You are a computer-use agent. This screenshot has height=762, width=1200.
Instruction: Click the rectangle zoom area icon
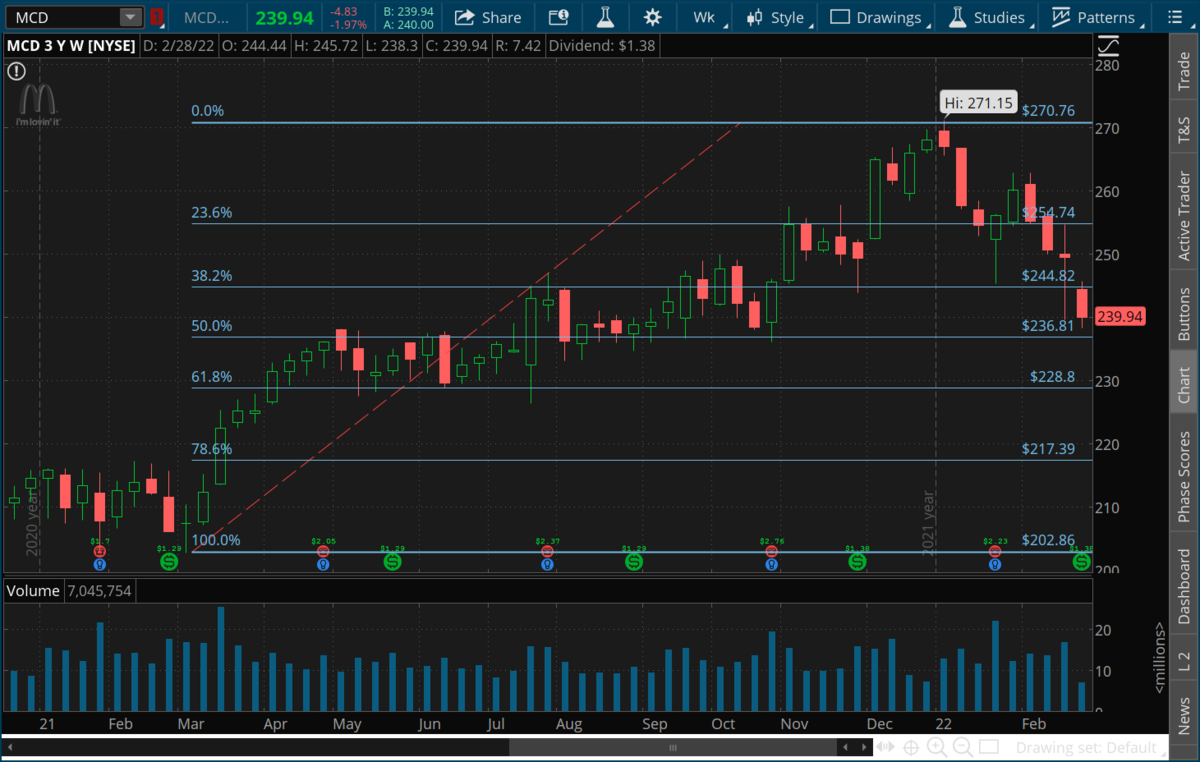click(x=988, y=747)
